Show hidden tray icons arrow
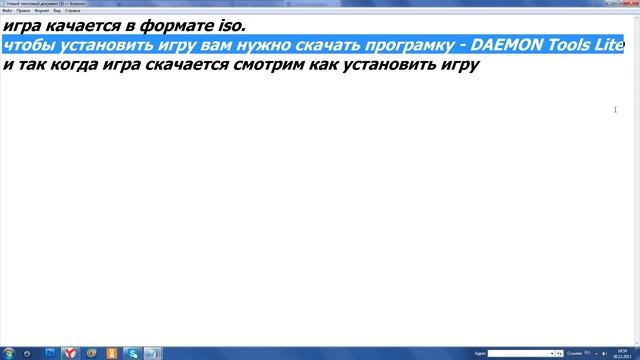 coord(596,354)
